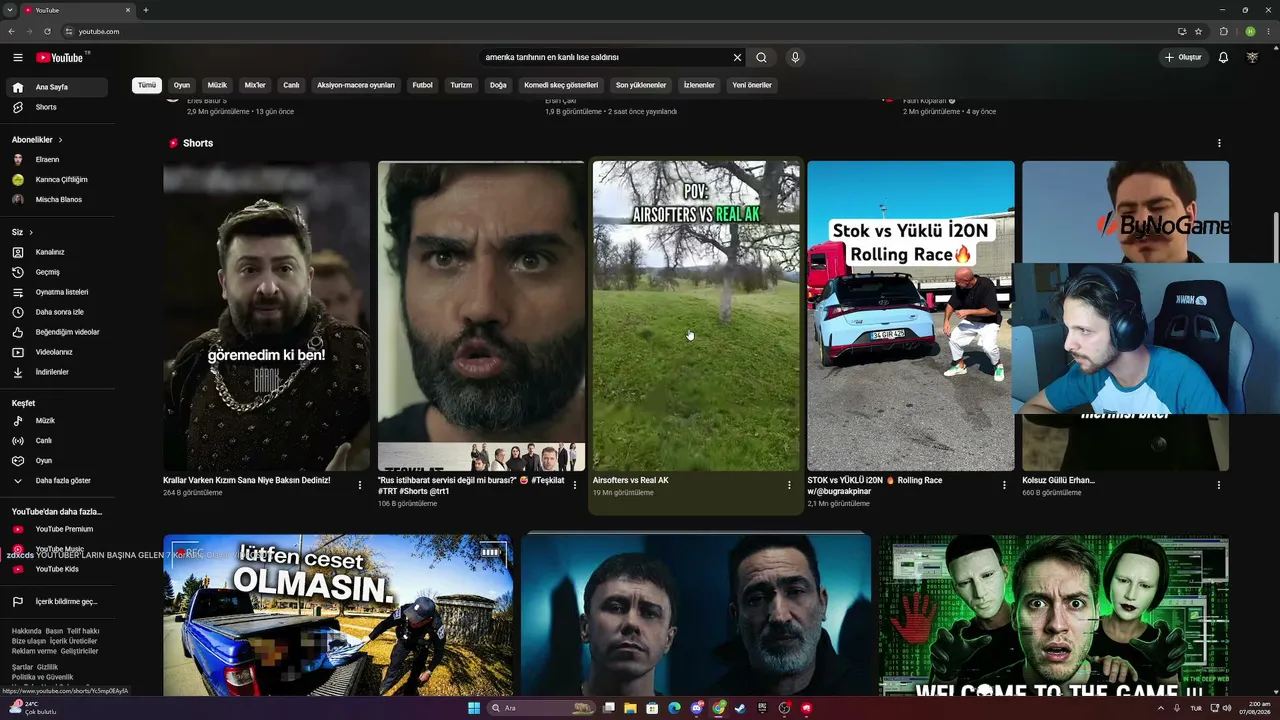The height and width of the screenshot is (720, 1280).
Task: Open YouTube Premium link
Action: (59, 529)
